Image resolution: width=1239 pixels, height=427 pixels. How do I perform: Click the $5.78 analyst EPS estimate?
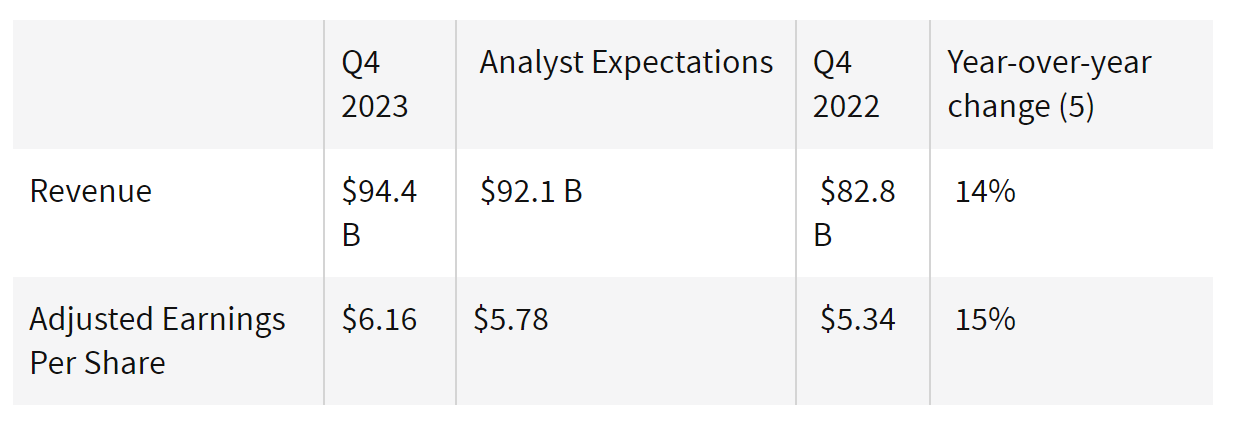point(511,319)
